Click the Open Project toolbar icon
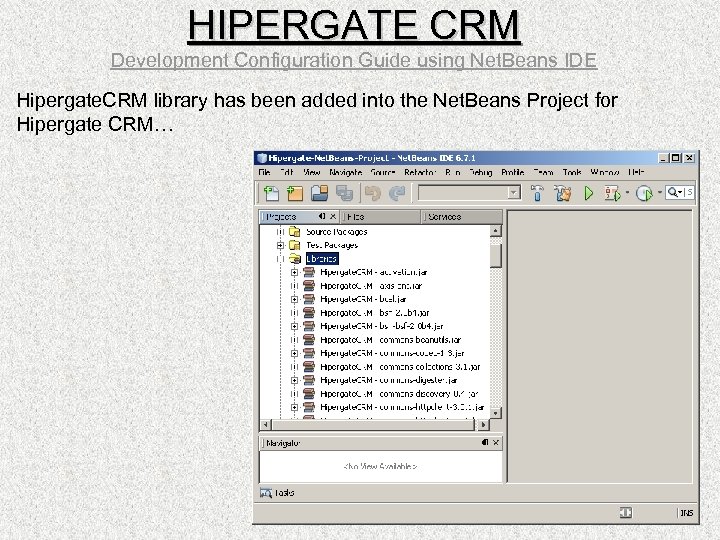Screen dimensions: 720x540 (320, 193)
